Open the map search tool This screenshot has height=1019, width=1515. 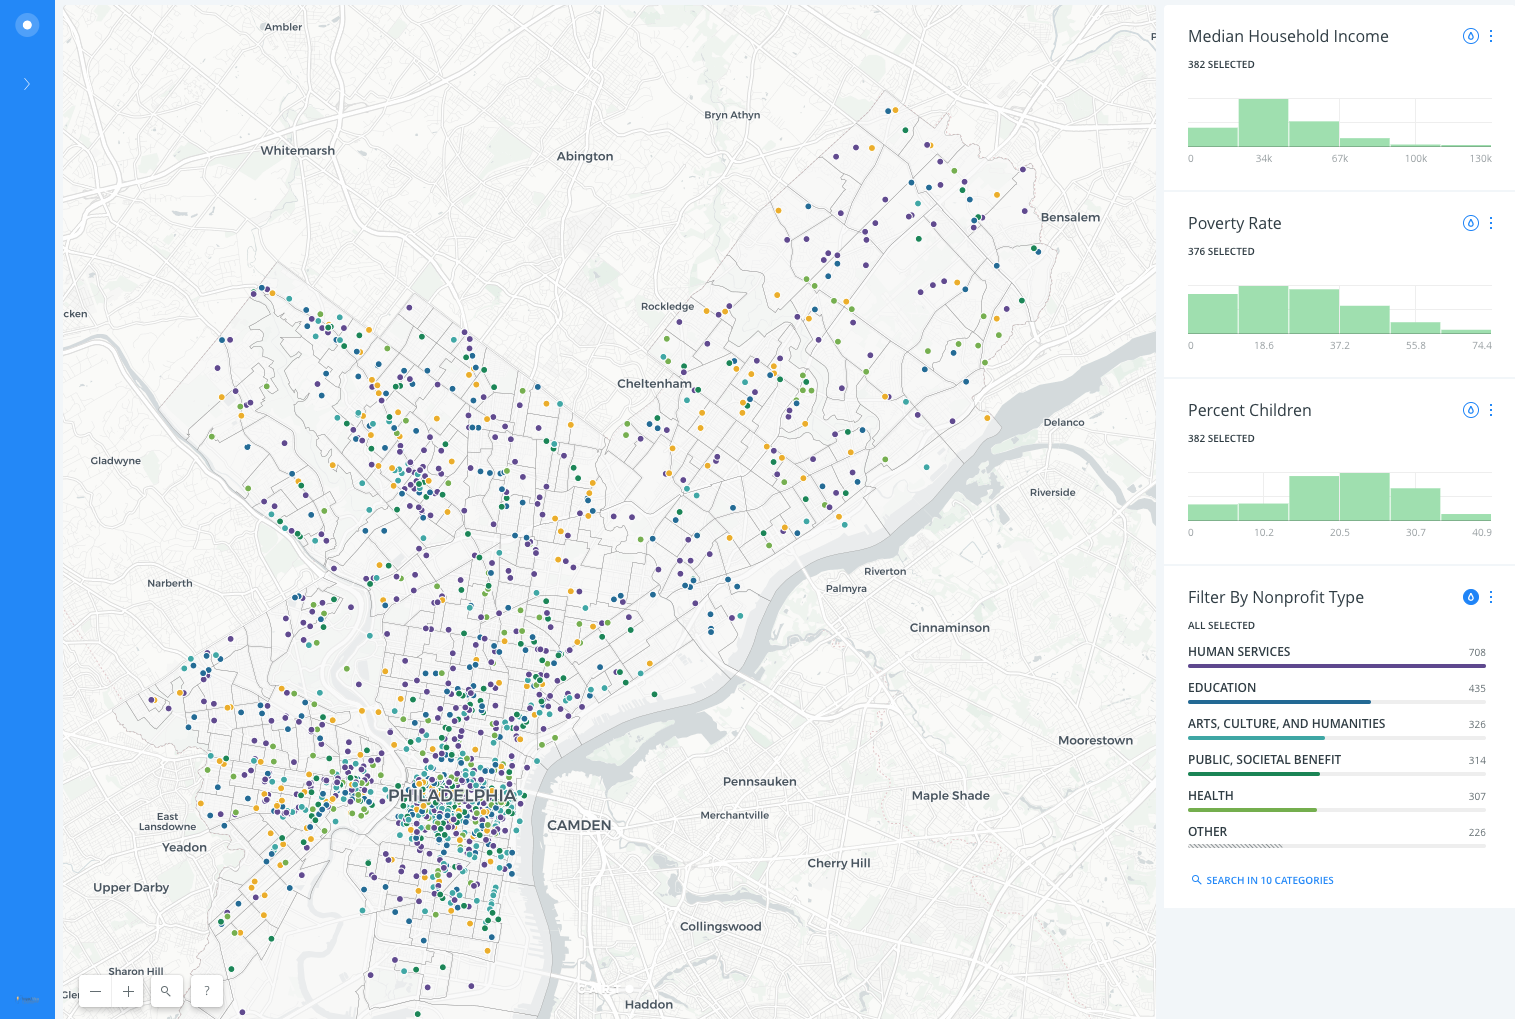tap(166, 990)
